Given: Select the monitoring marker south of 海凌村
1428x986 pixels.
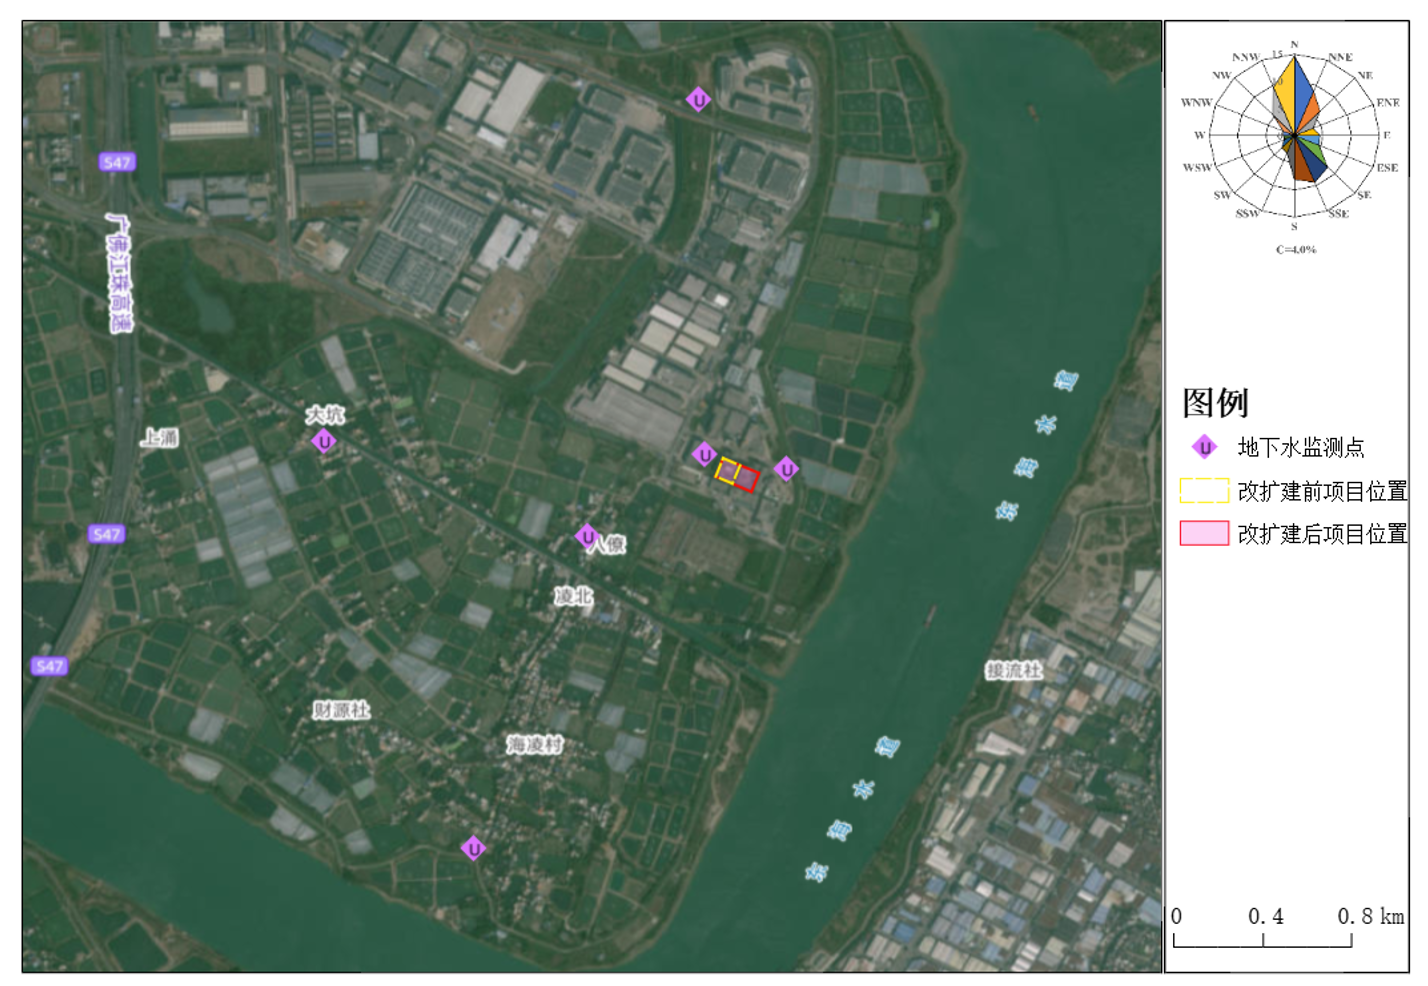Looking at the screenshot, I should [x=473, y=848].
